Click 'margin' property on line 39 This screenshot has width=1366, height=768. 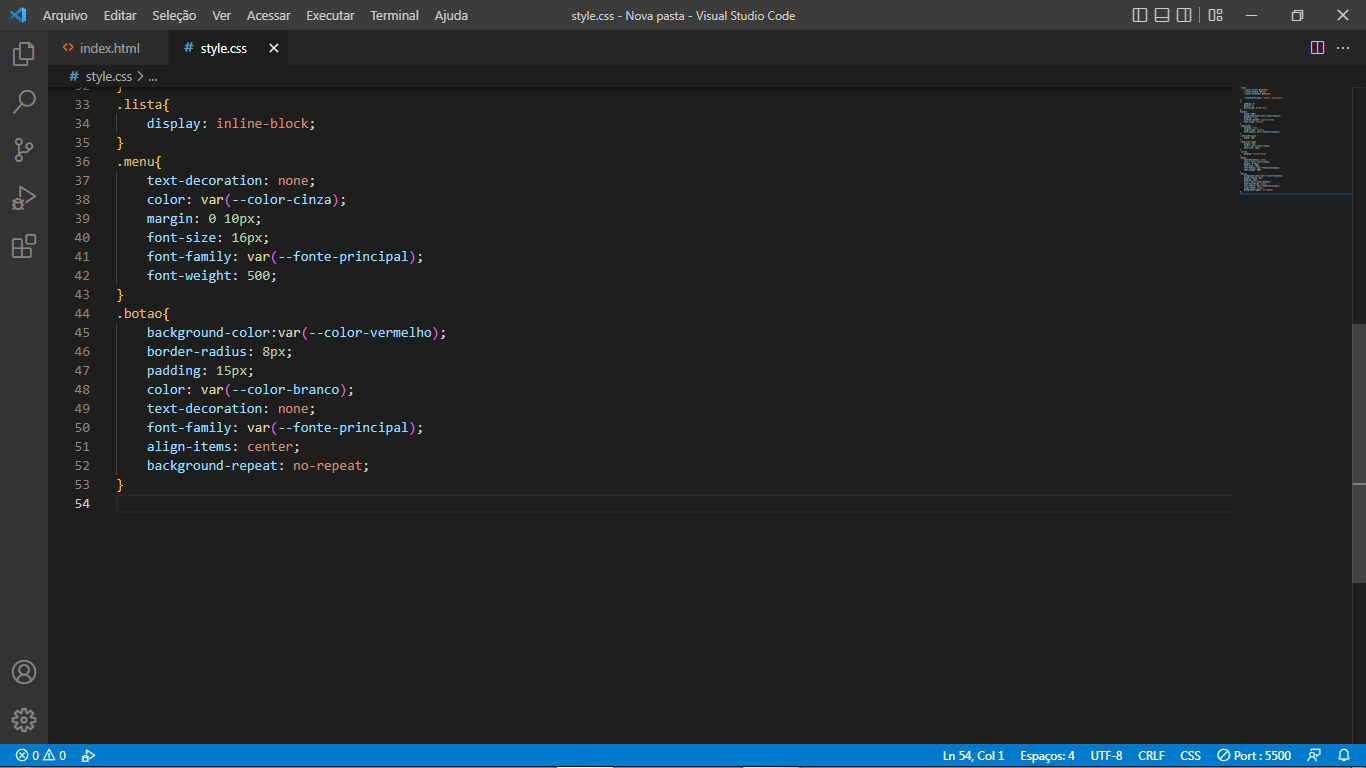click(170, 218)
